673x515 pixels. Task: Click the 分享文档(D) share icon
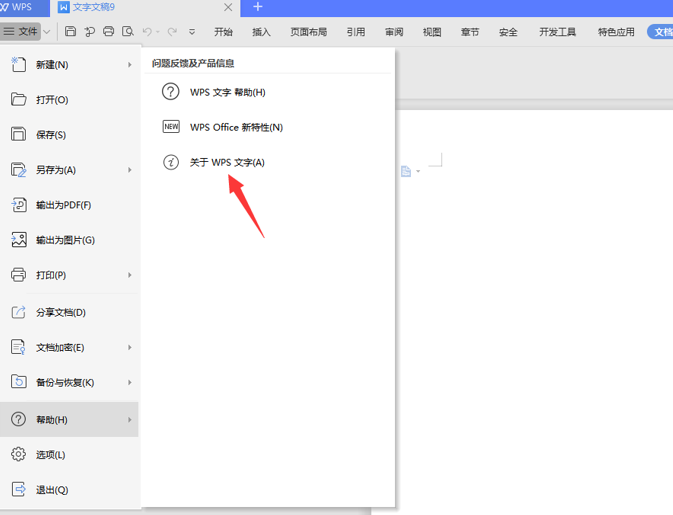pos(18,312)
